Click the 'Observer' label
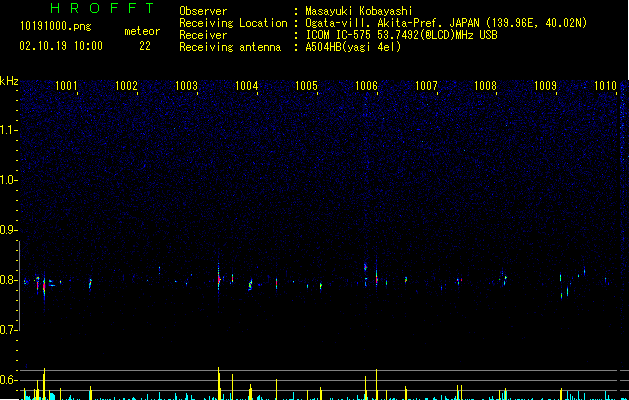This screenshot has height=400, width=629. pos(203,11)
